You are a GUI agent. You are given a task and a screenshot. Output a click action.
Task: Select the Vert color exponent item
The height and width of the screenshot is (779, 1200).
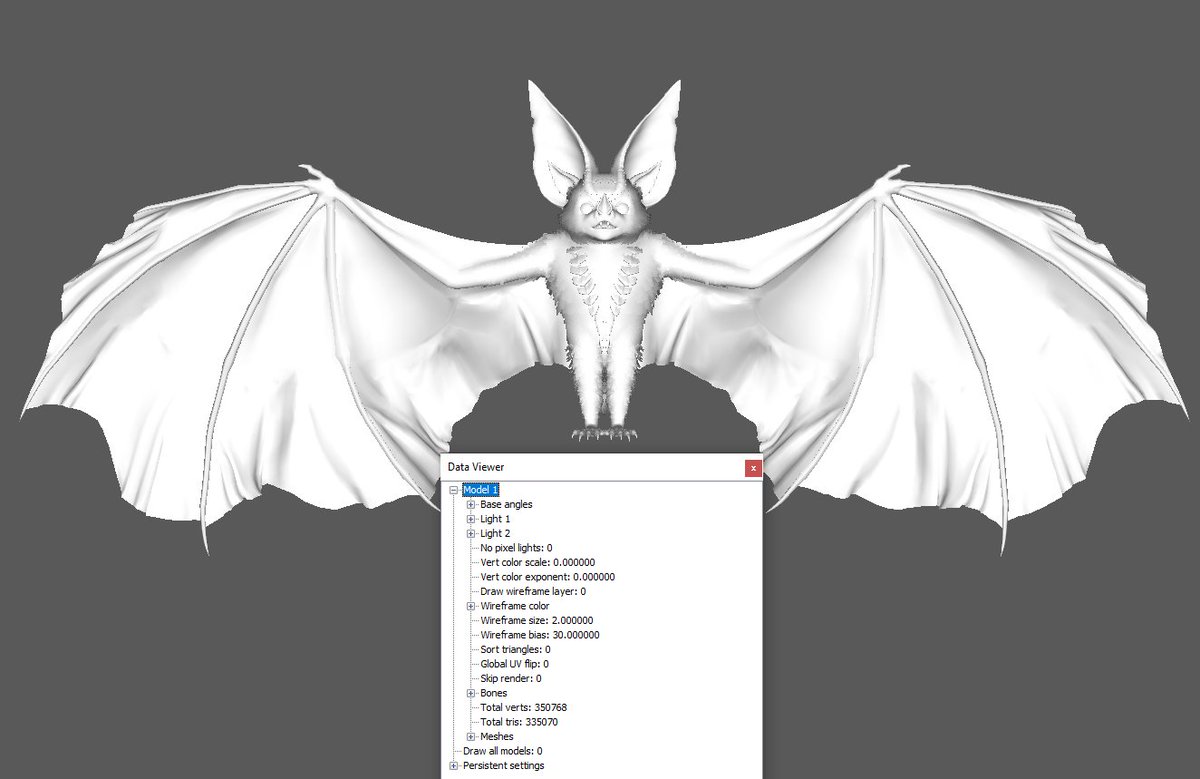pyautogui.click(x=547, y=577)
